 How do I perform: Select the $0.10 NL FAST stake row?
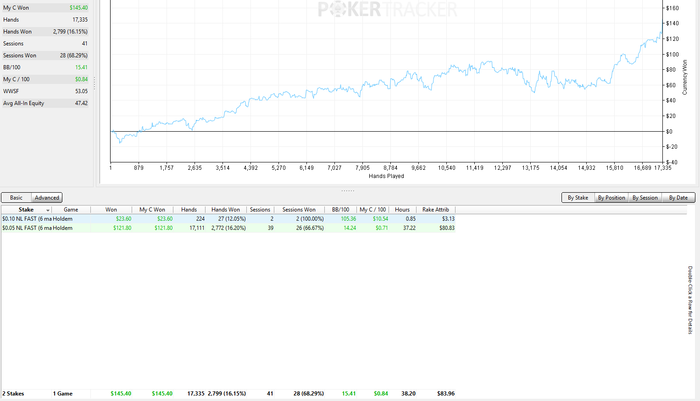[228, 219]
